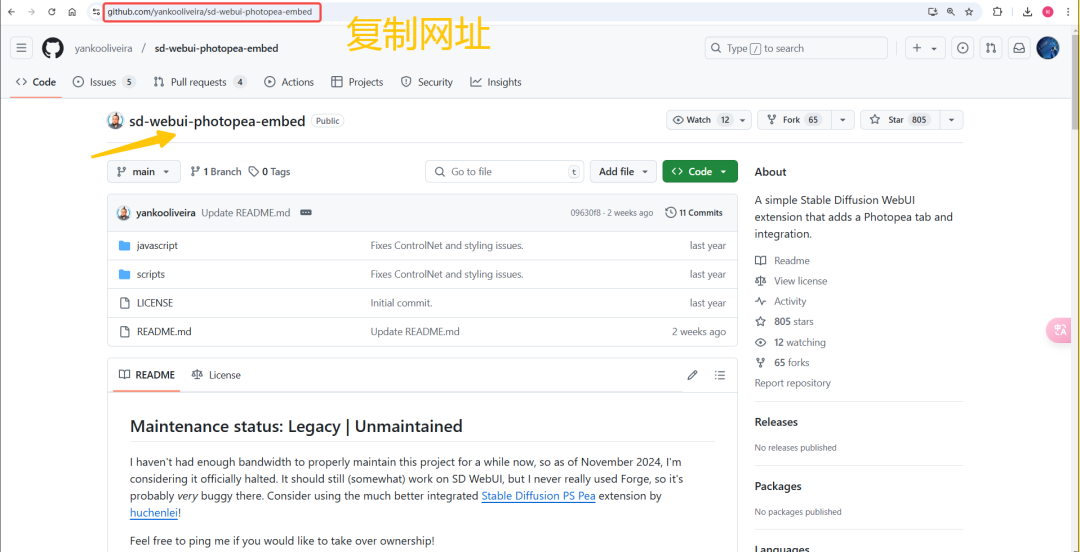This screenshot has height=552, width=1080.
Task: Open the notifications inbox icon
Action: [1019, 48]
